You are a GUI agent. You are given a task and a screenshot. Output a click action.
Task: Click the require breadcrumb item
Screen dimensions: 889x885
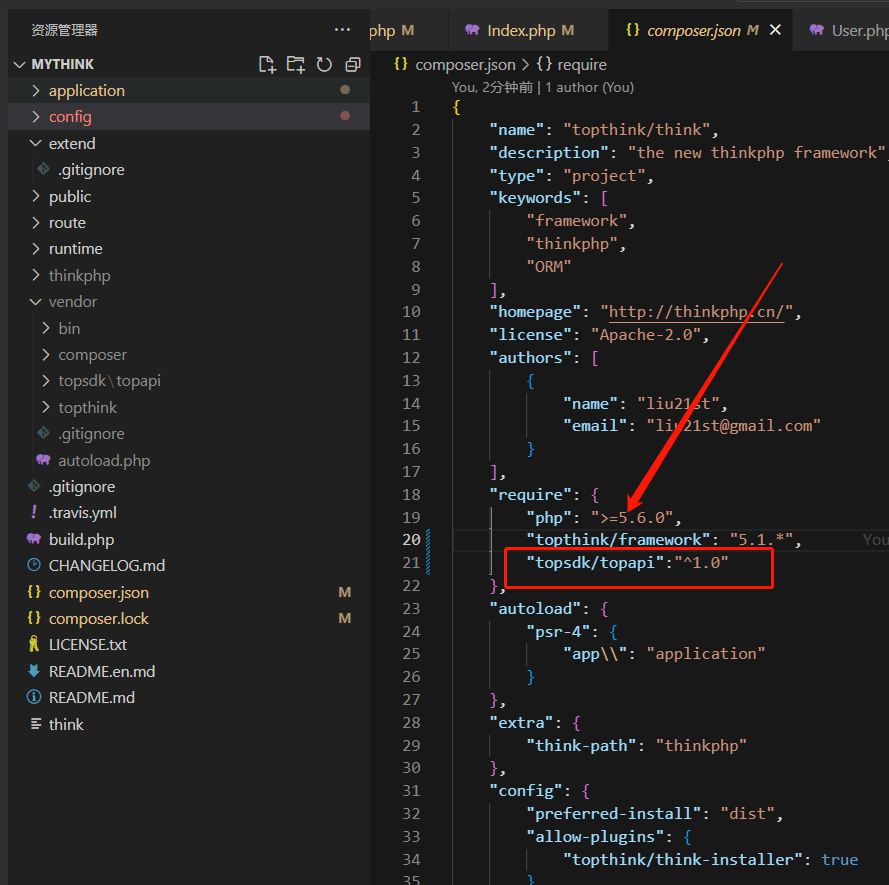(x=581, y=64)
